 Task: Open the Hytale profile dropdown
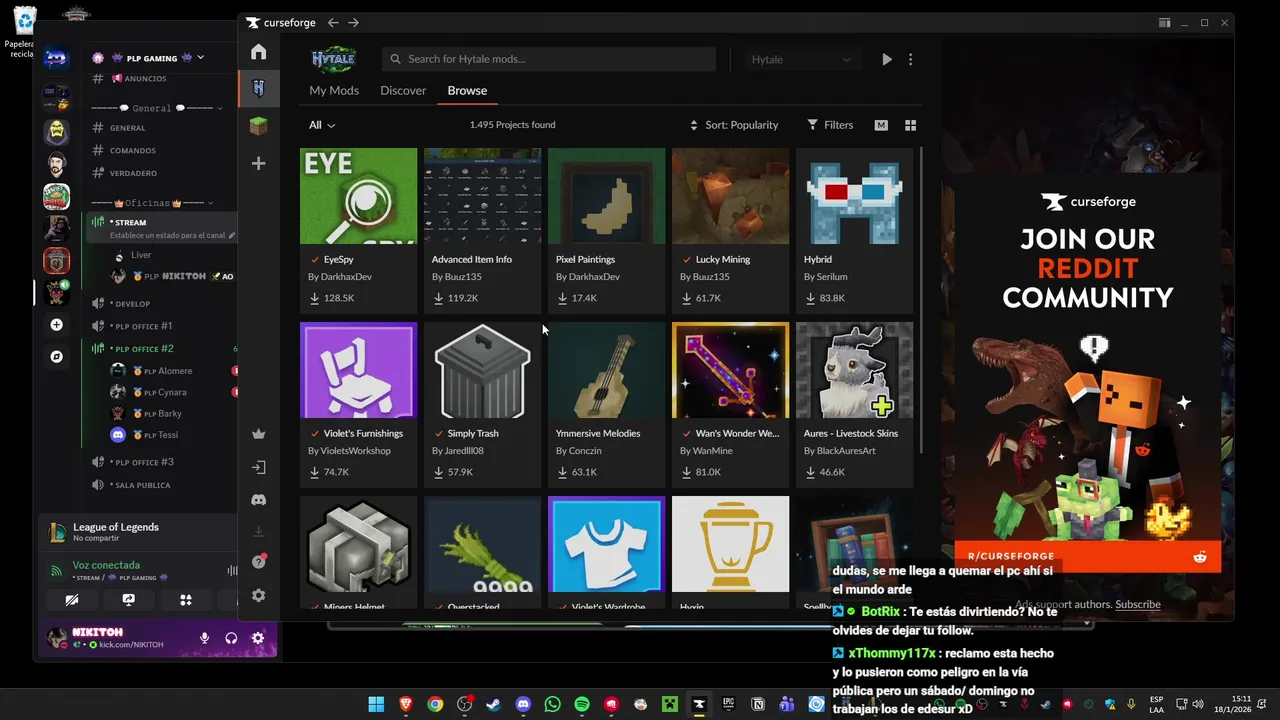coord(802,59)
